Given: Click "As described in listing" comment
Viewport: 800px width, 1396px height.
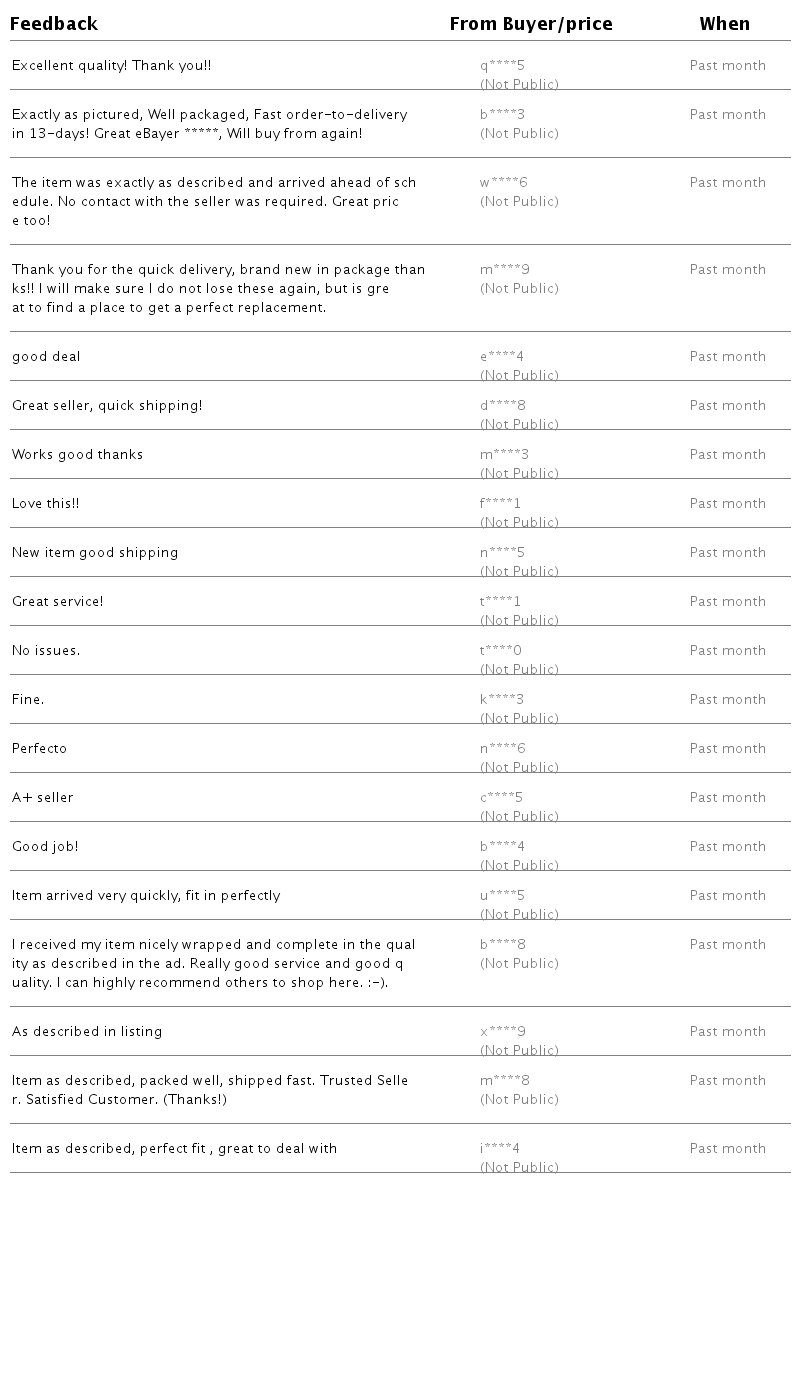Looking at the screenshot, I should [x=87, y=1032].
